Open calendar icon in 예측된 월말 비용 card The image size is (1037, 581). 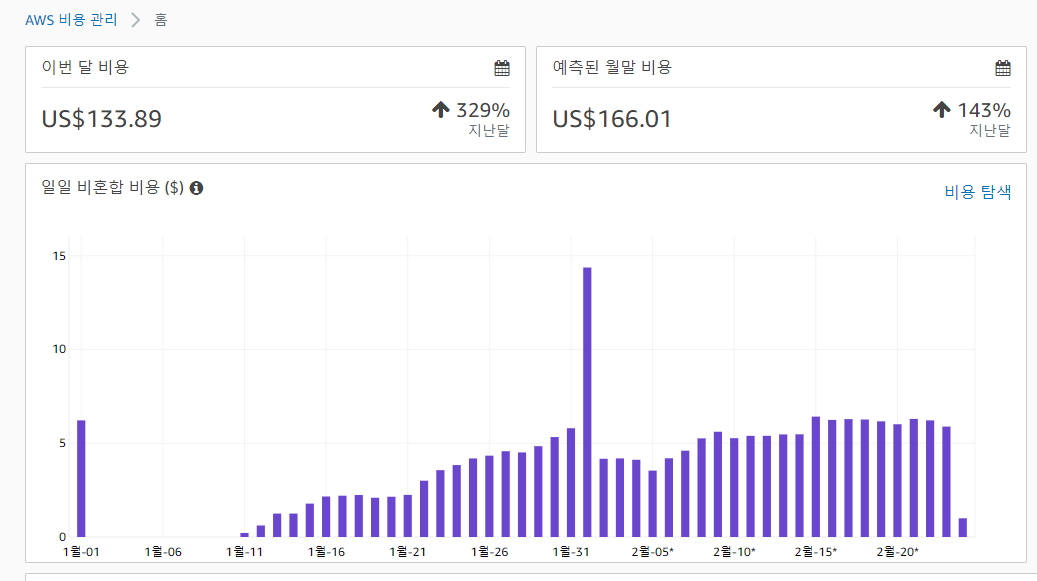[x=1003, y=67]
